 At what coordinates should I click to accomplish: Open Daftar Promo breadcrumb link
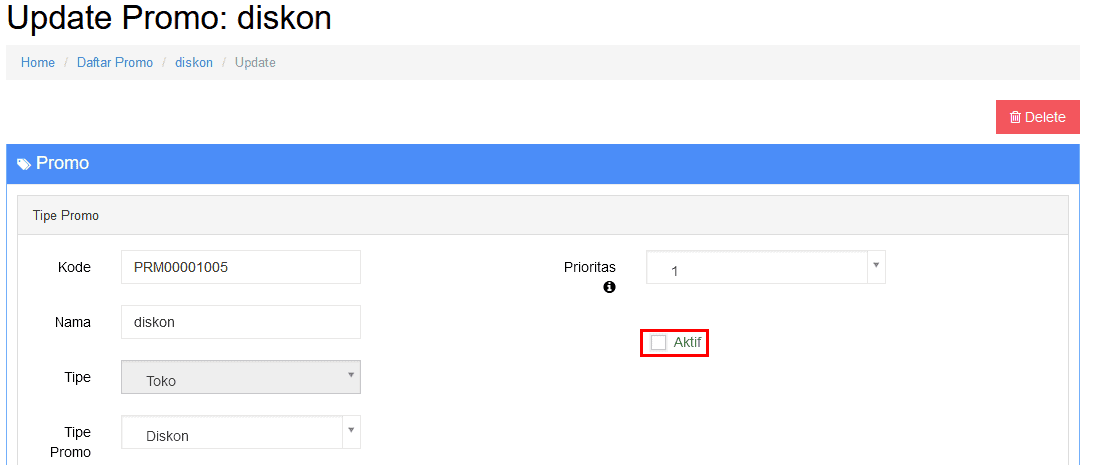(x=114, y=63)
